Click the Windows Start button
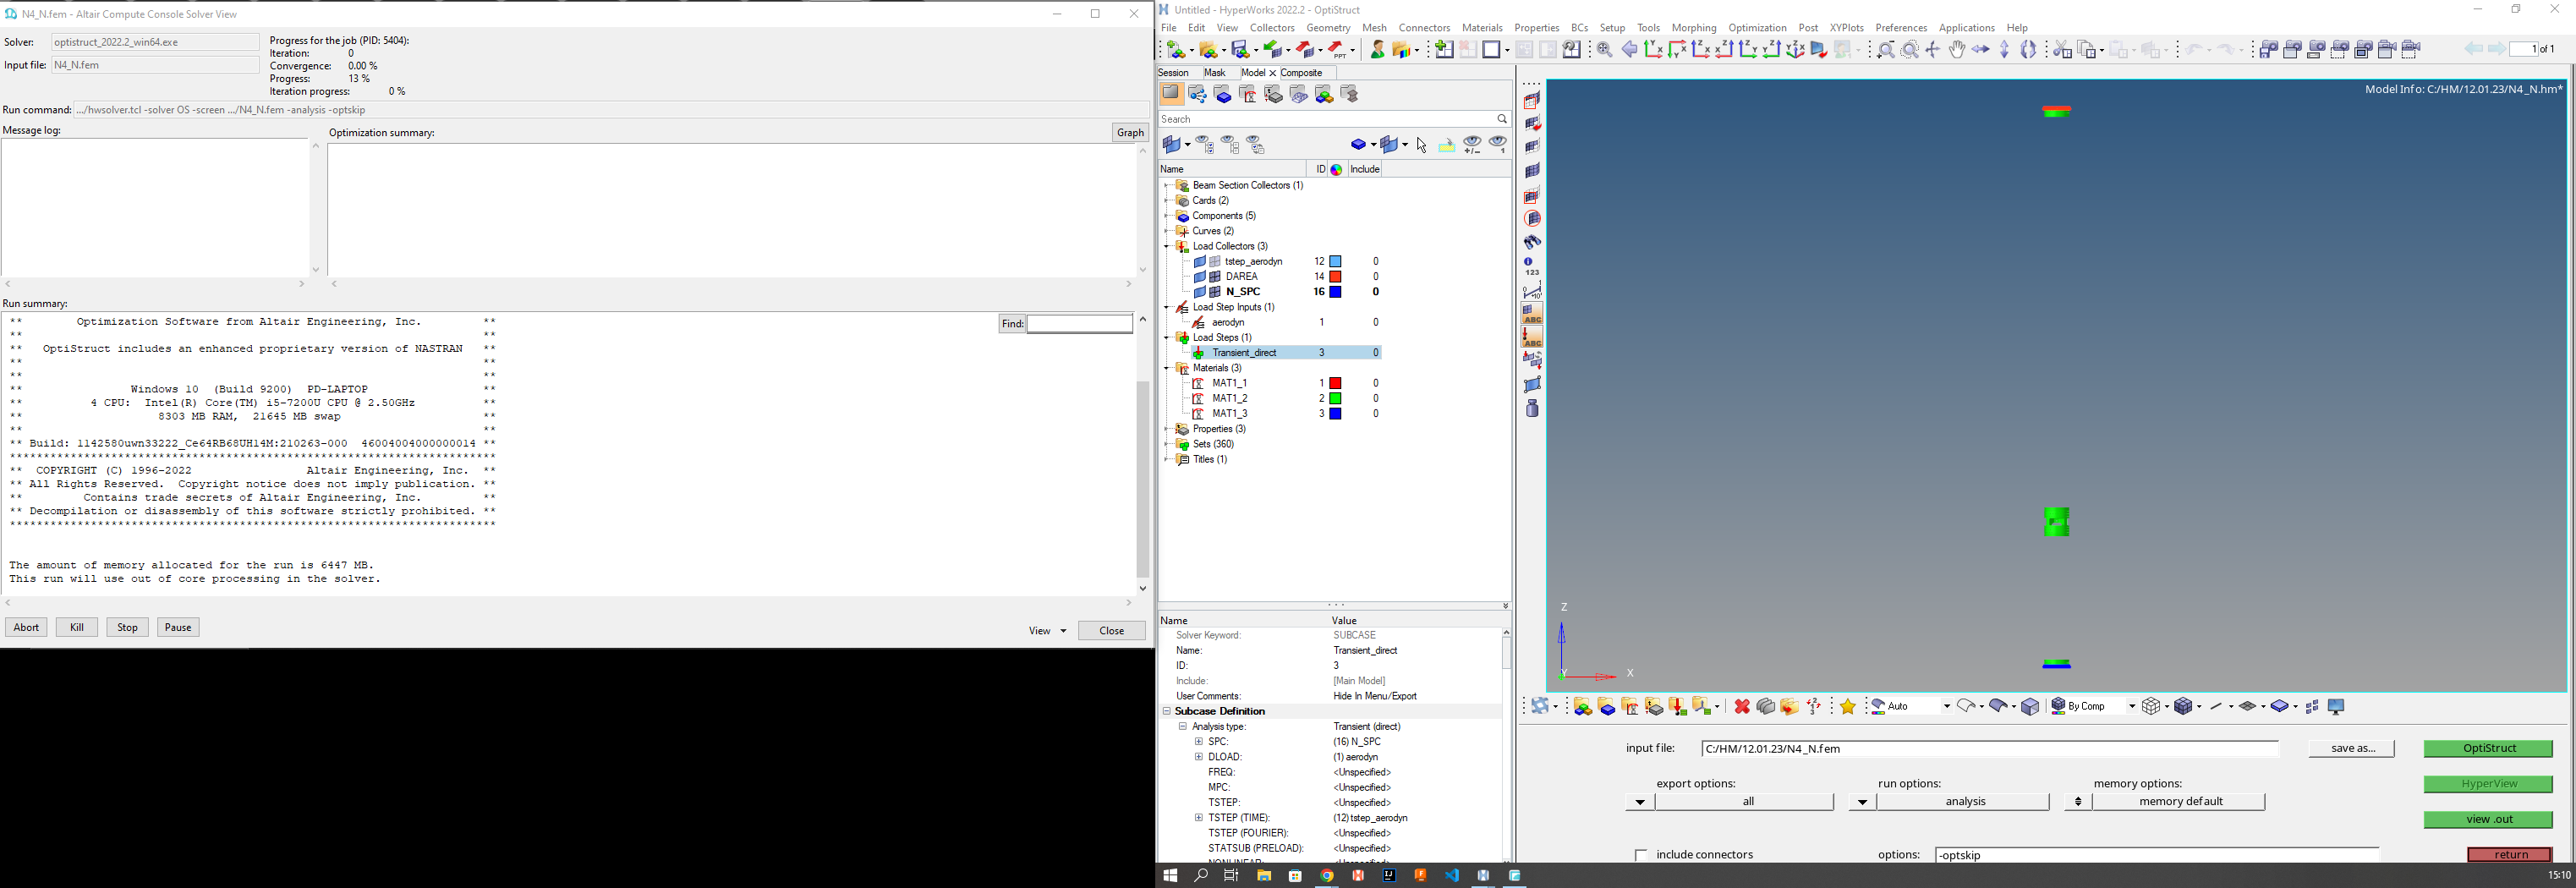This screenshot has width=2576, height=888. 1170,876
